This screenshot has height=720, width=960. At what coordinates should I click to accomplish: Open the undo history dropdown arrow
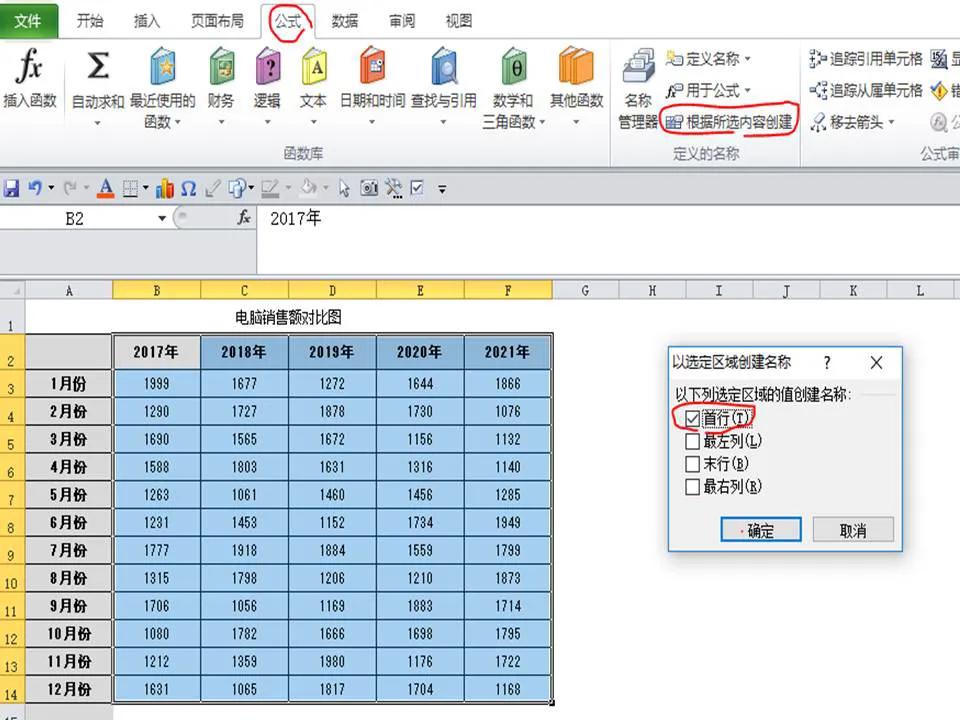point(51,188)
